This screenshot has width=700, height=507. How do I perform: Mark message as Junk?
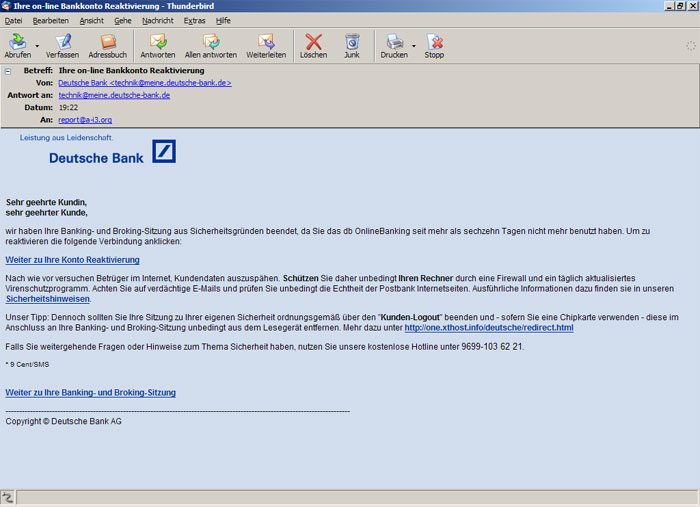tap(352, 46)
